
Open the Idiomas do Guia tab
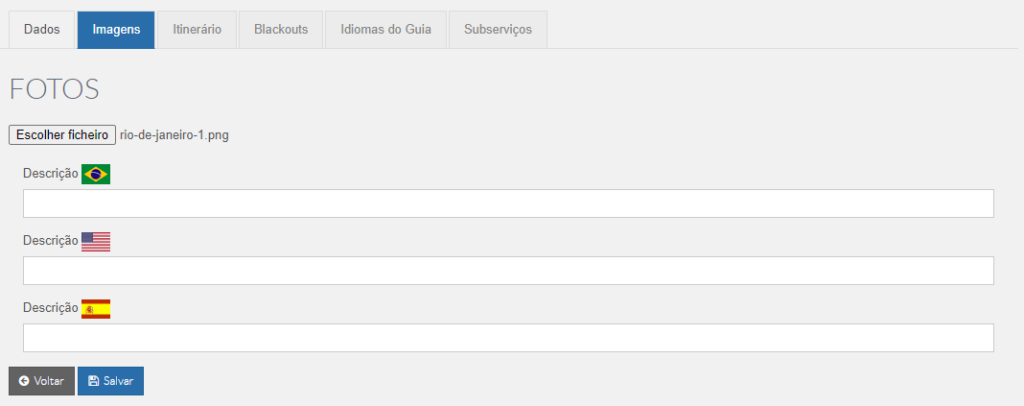point(386,30)
